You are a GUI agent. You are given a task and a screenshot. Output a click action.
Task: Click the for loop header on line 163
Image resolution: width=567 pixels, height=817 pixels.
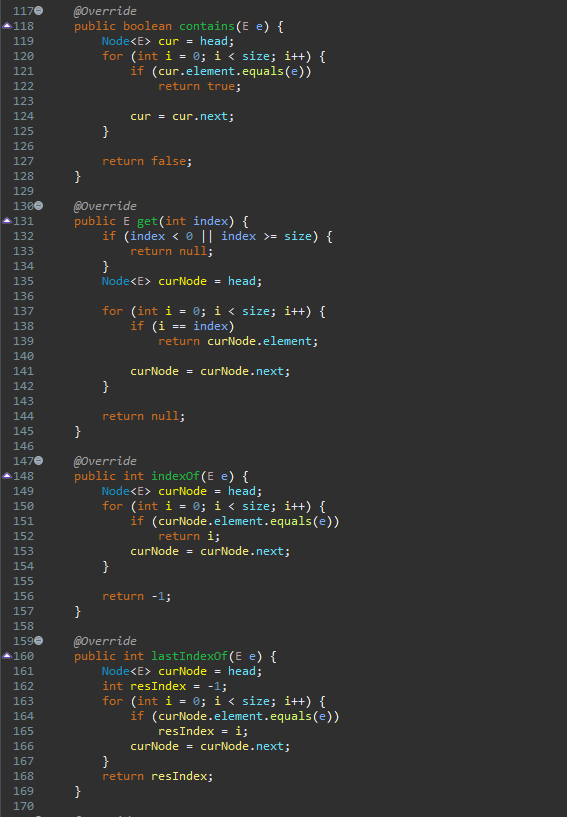[214, 701]
